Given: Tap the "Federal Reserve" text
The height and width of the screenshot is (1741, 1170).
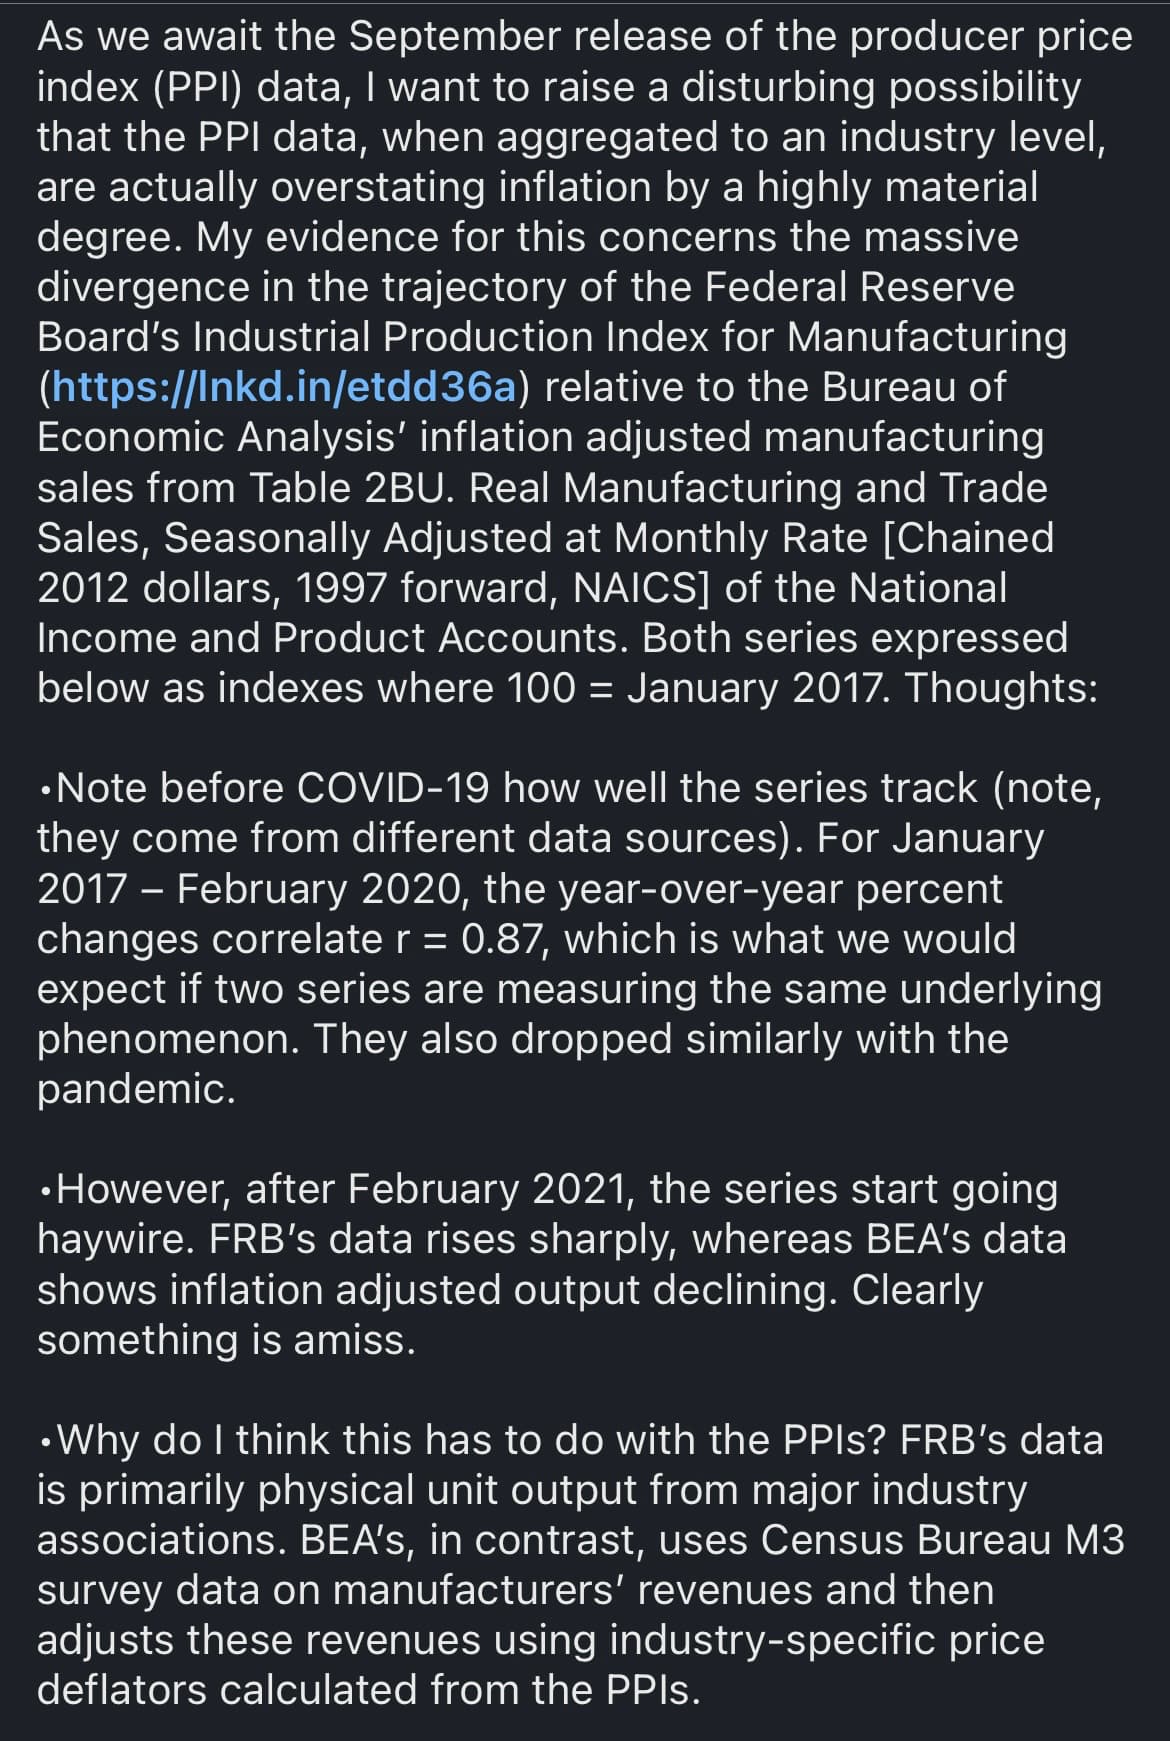Looking at the screenshot, I should (859, 287).
